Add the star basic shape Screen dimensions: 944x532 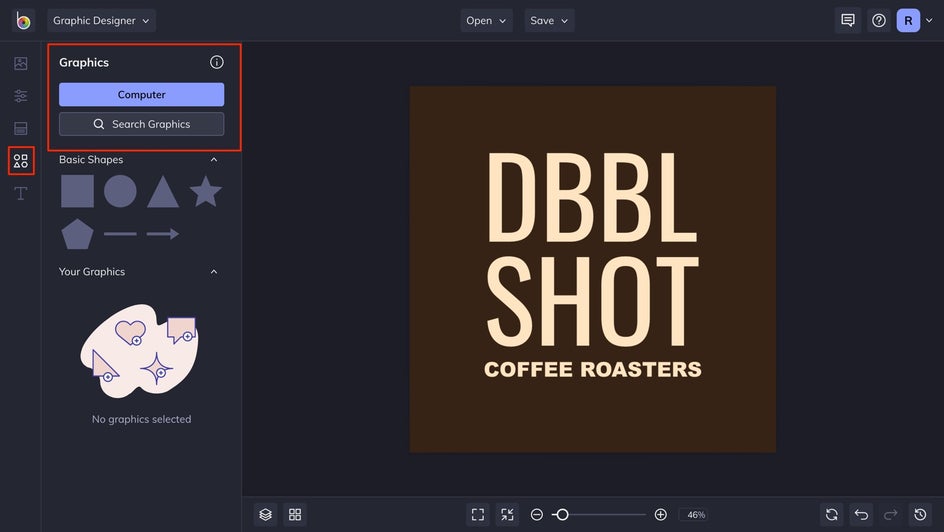pyautogui.click(x=206, y=191)
